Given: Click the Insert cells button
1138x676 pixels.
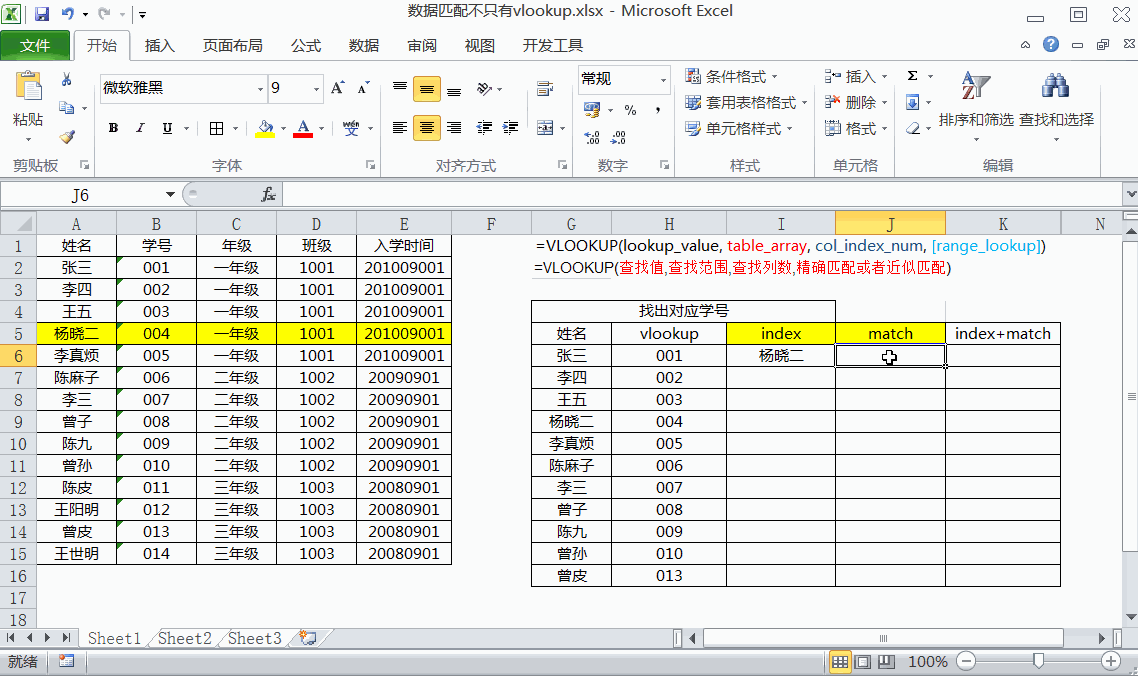Looking at the screenshot, I should click(x=856, y=76).
